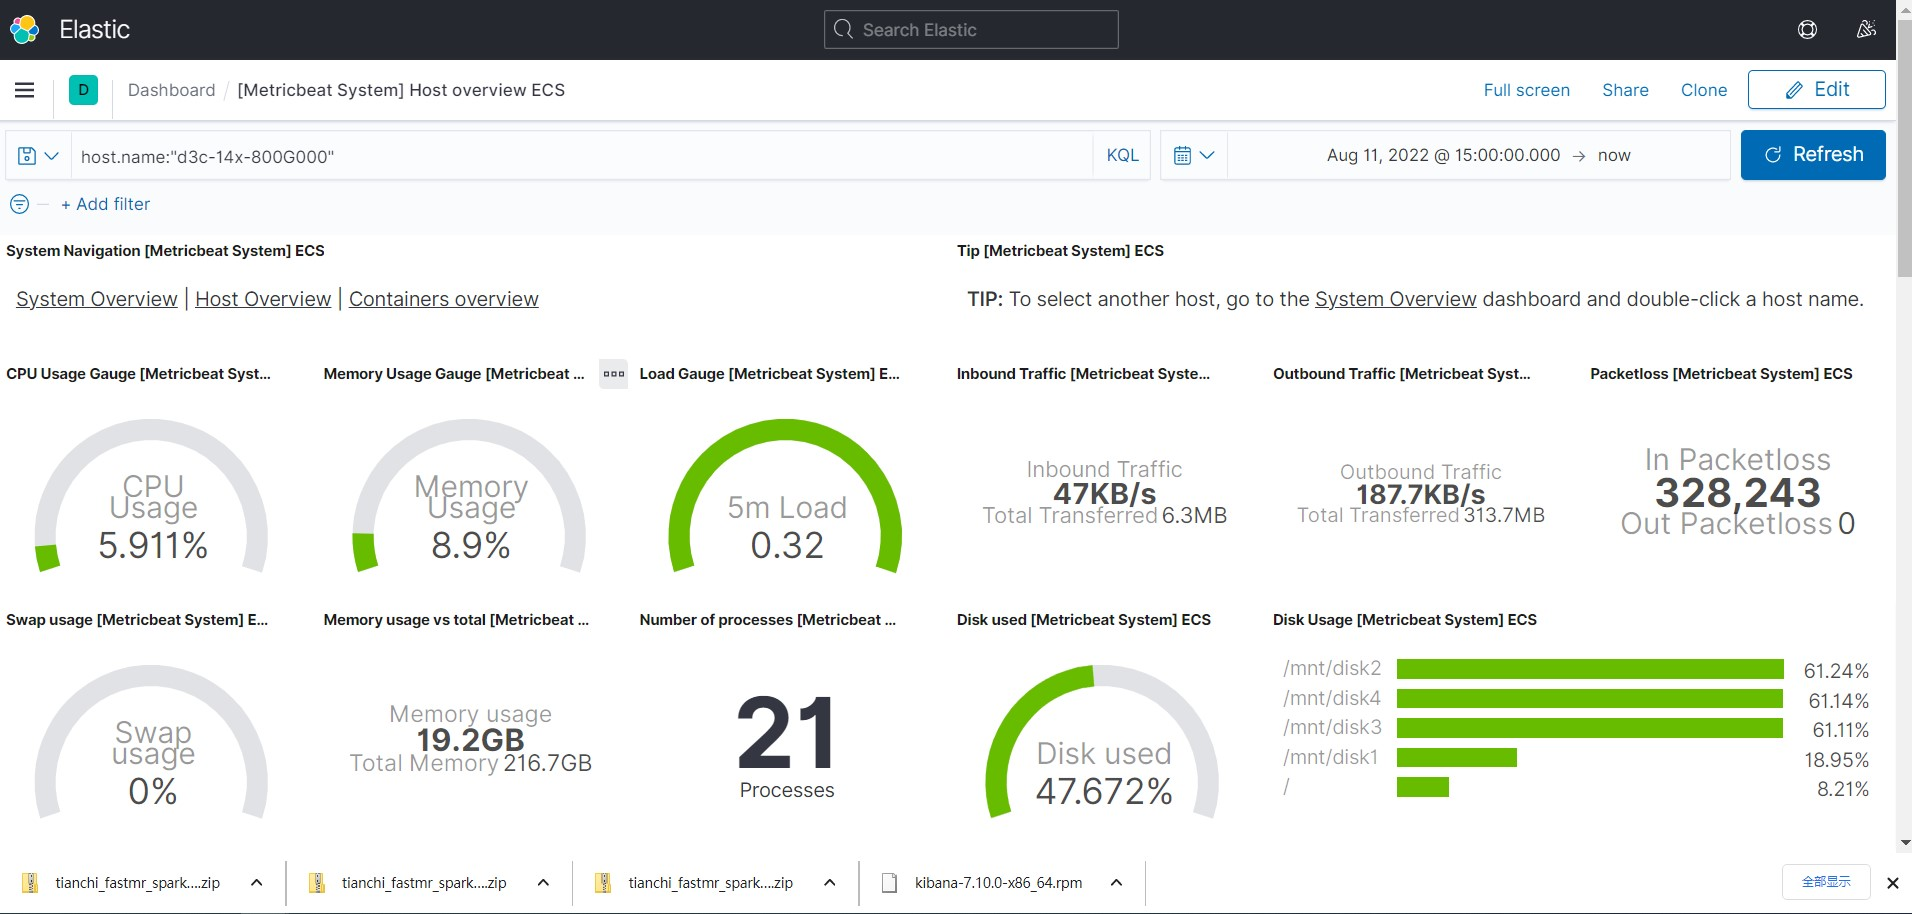Open the hamburger navigation menu
The width and height of the screenshot is (1912, 914).
click(x=25, y=90)
